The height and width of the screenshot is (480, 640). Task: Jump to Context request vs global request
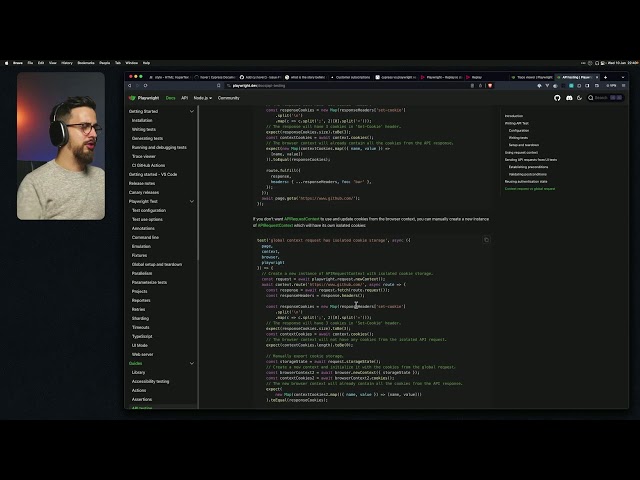point(530,189)
